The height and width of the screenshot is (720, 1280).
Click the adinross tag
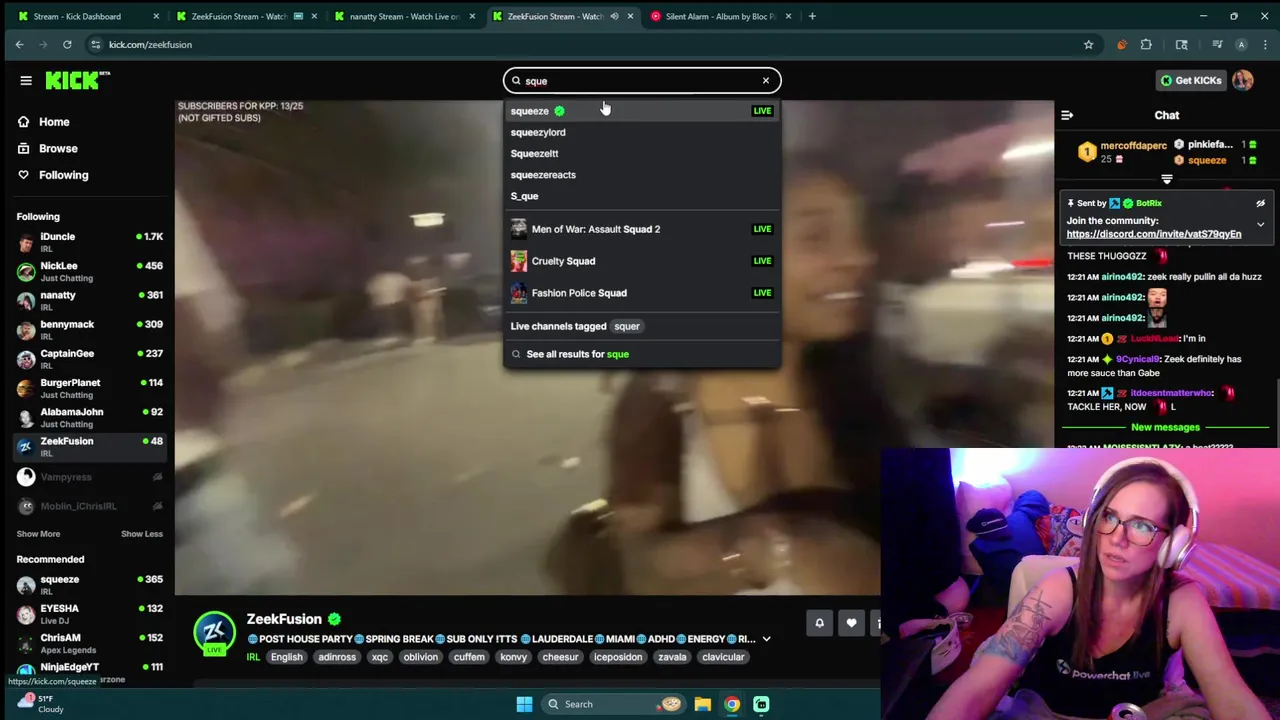coord(337,658)
